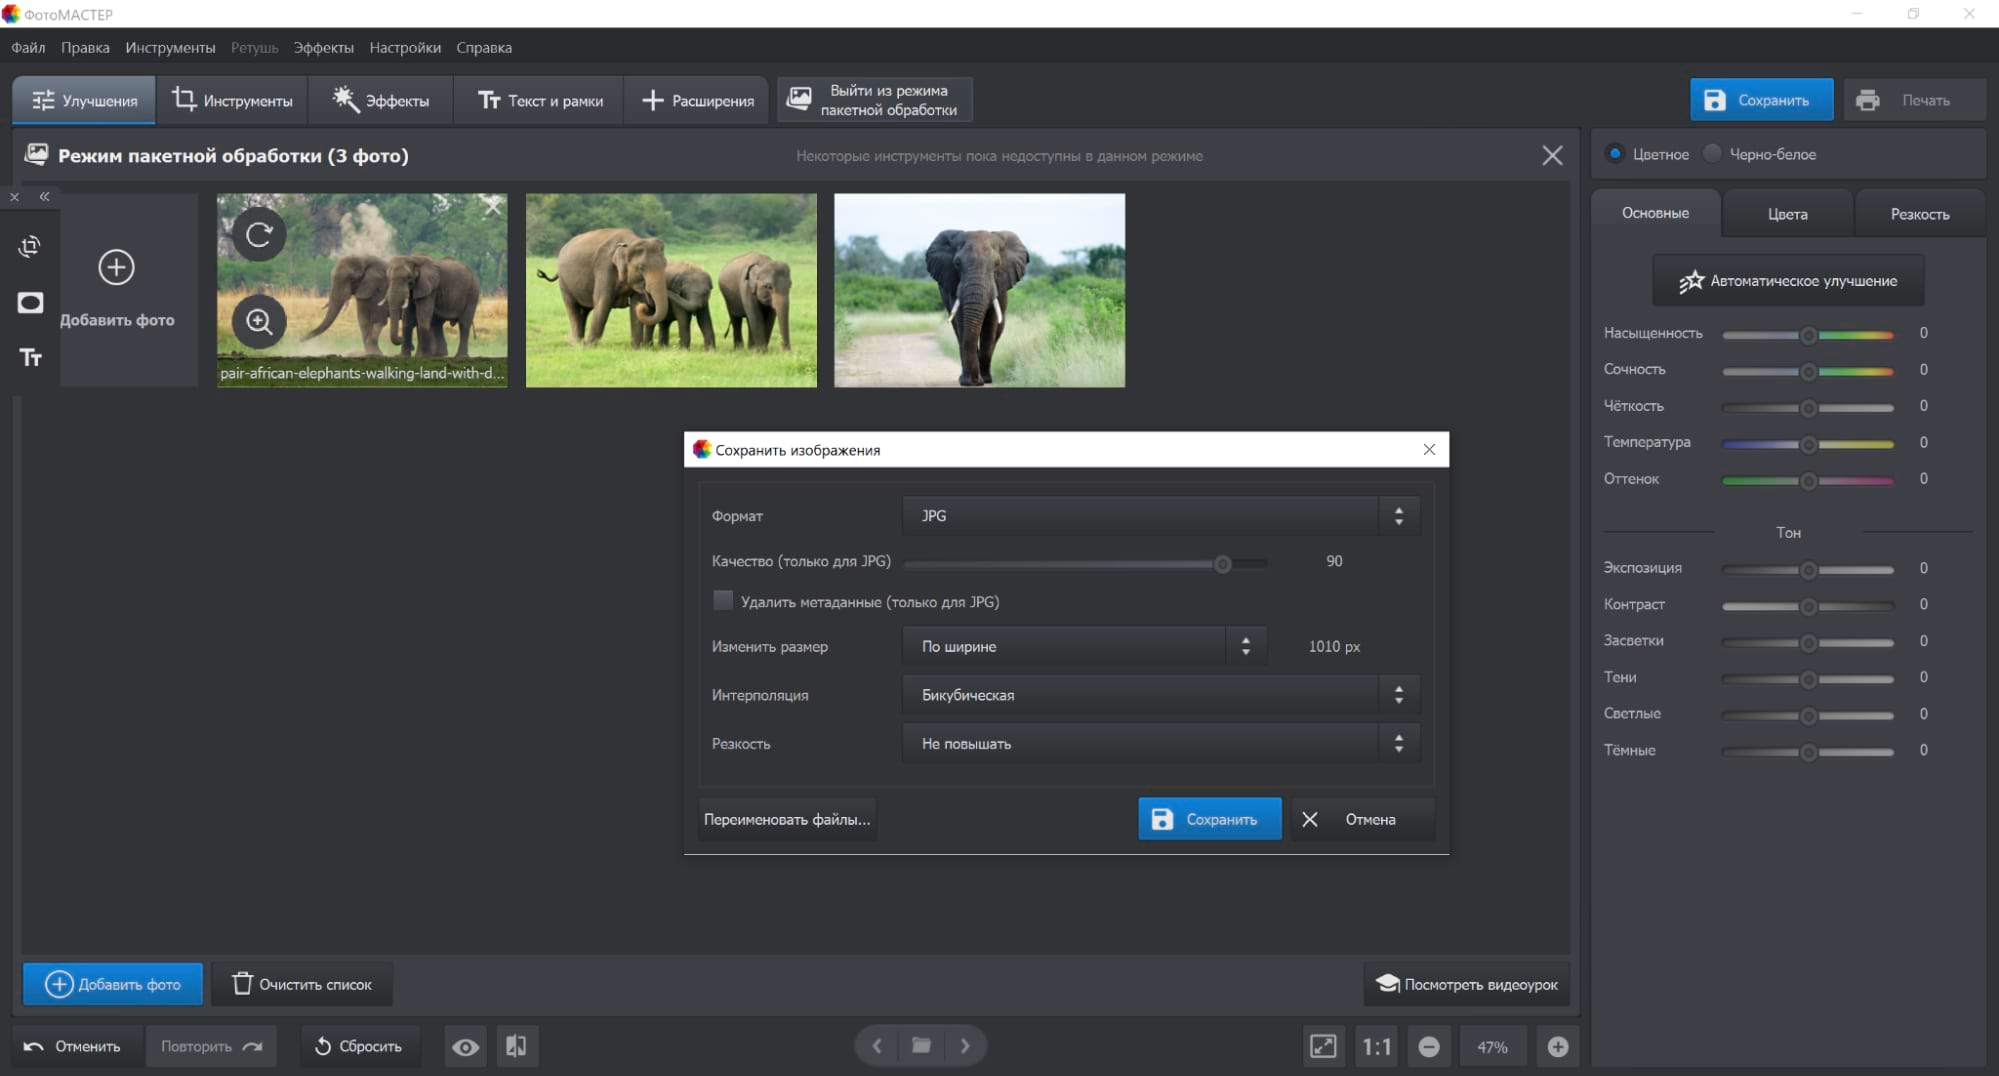The height and width of the screenshot is (1076, 1999).
Task: Switch to the Цвета tab
Action: pyautogui.click(x=1787, y=214)
